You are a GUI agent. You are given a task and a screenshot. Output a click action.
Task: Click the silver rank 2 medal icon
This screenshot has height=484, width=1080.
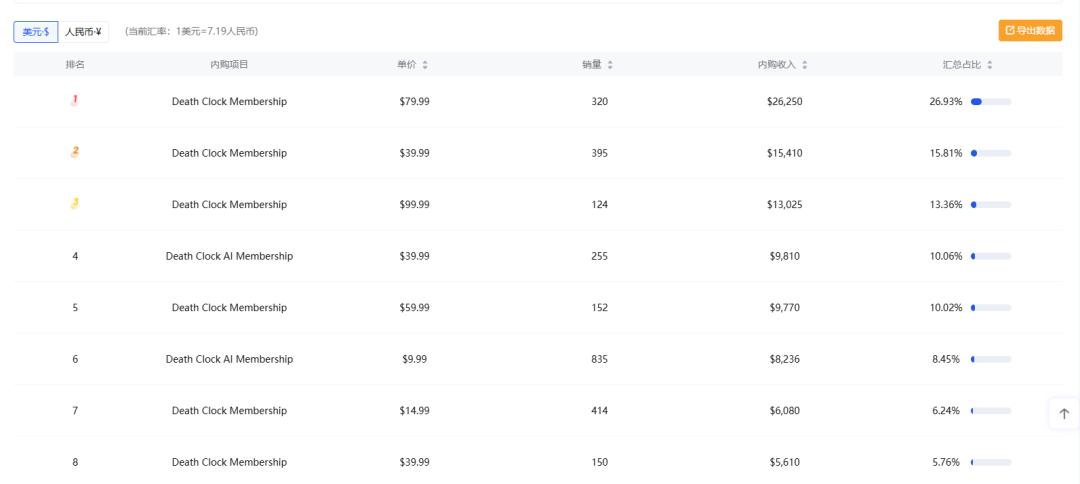(75, 152)
